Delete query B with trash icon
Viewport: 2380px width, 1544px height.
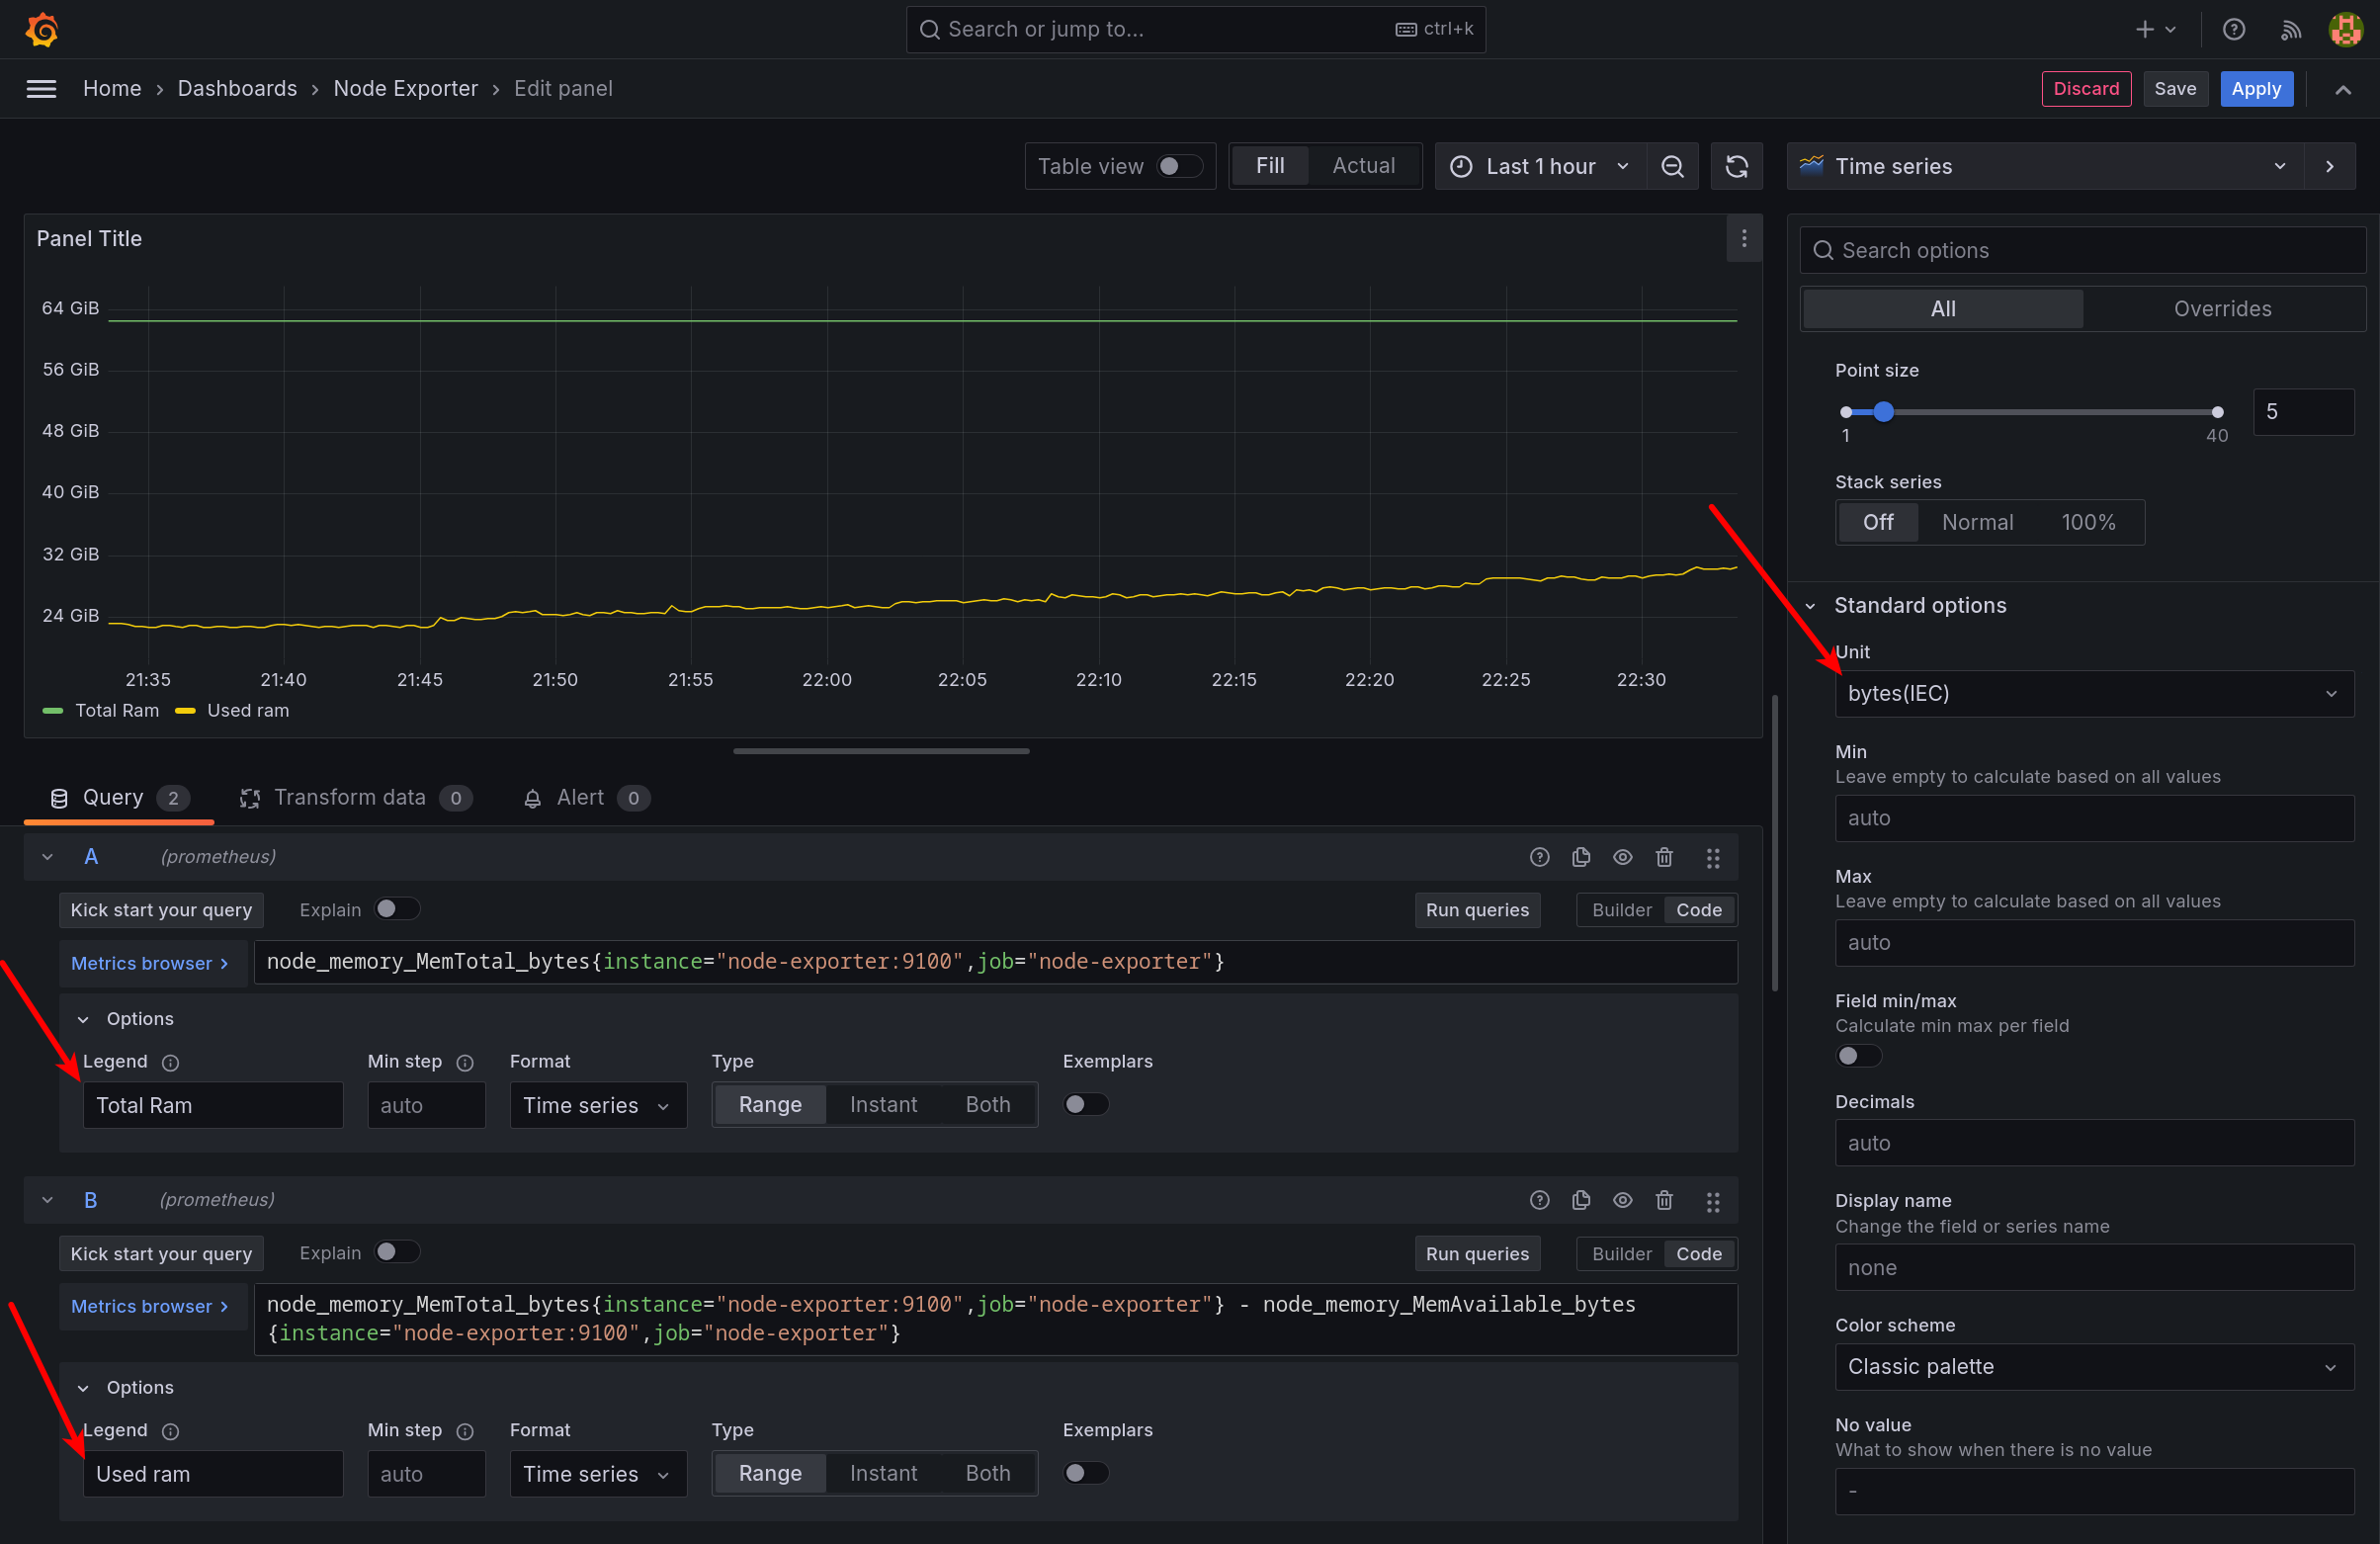(1664, 1200)
